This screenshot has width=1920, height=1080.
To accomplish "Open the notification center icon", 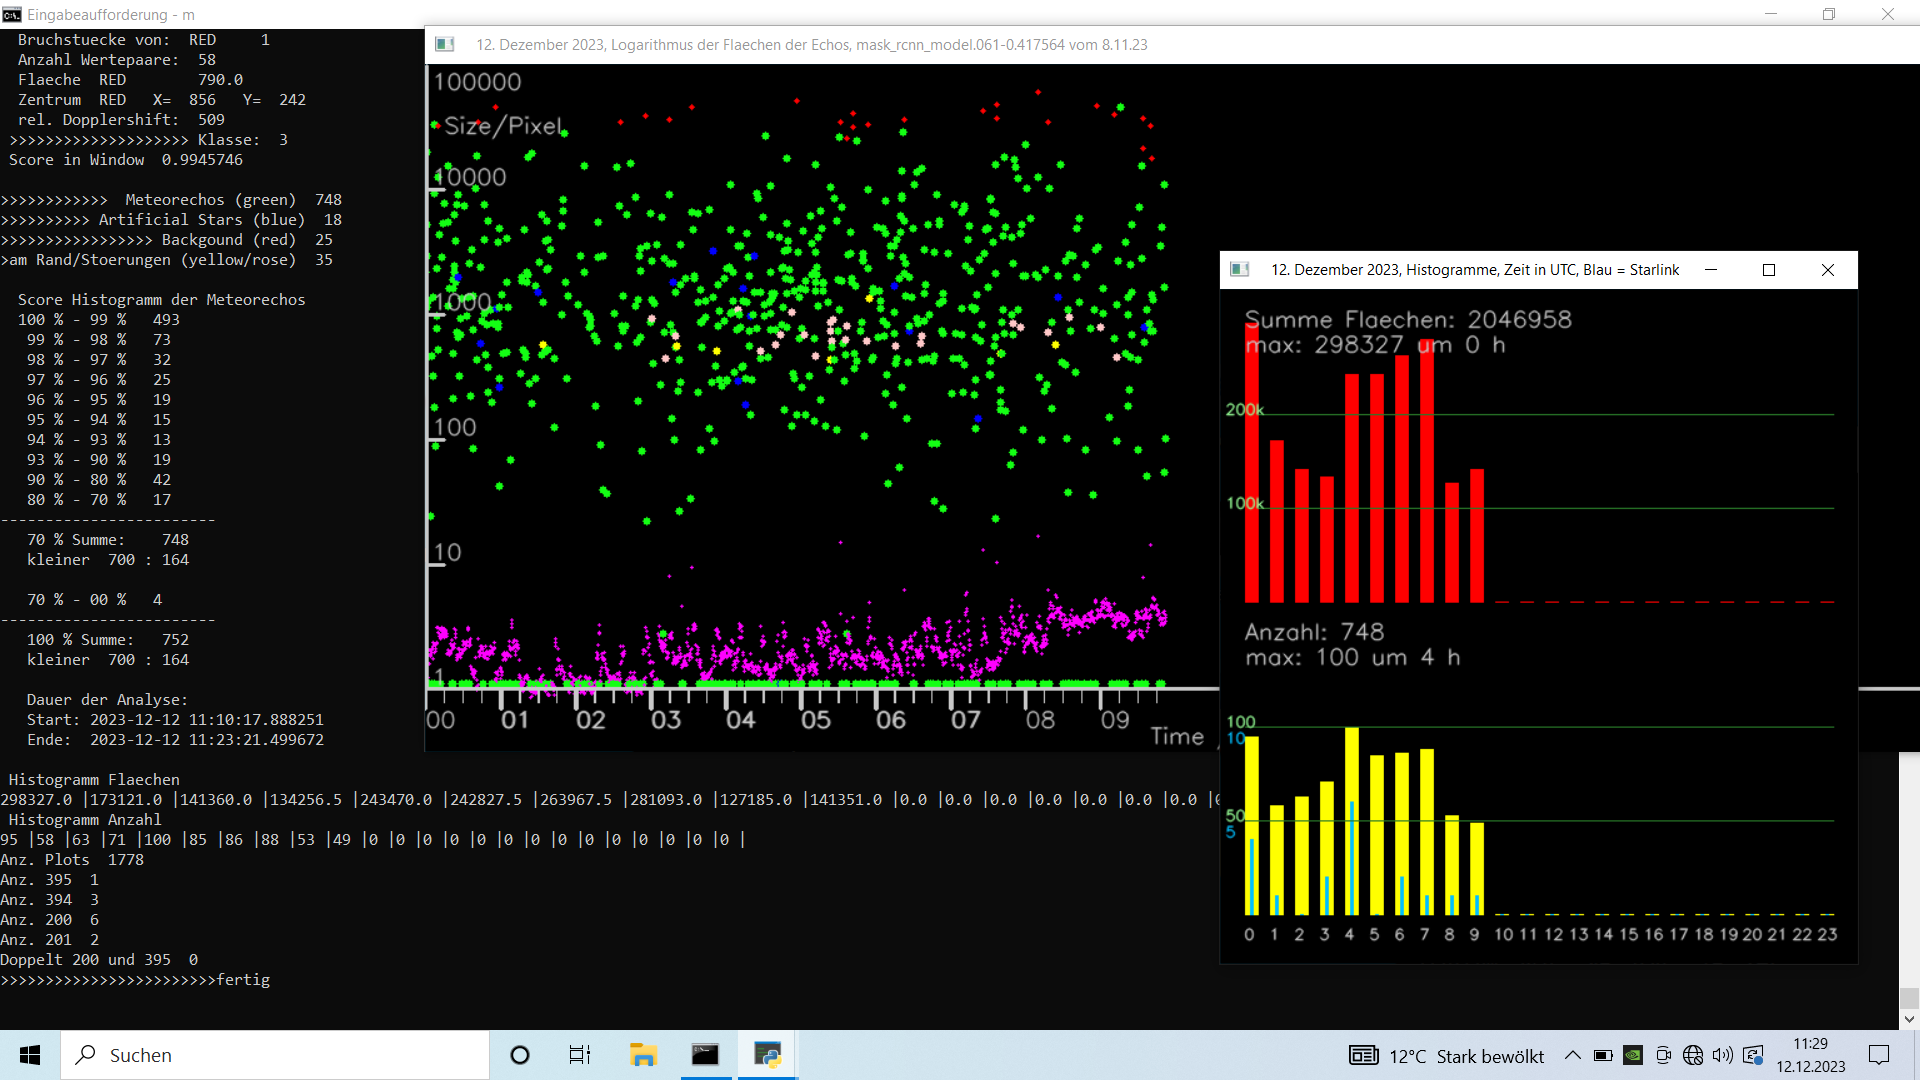I will point(1879,1055).
